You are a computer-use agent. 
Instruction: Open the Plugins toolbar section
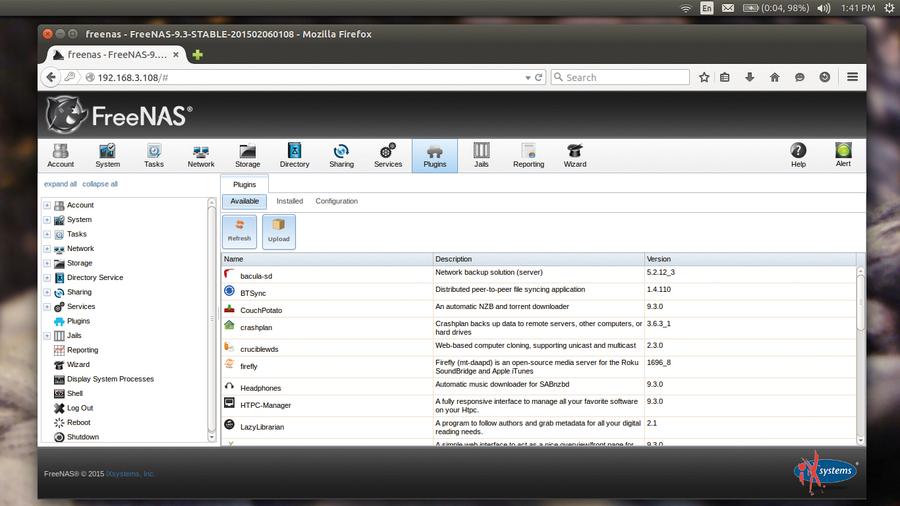click(x=435, y=155)
